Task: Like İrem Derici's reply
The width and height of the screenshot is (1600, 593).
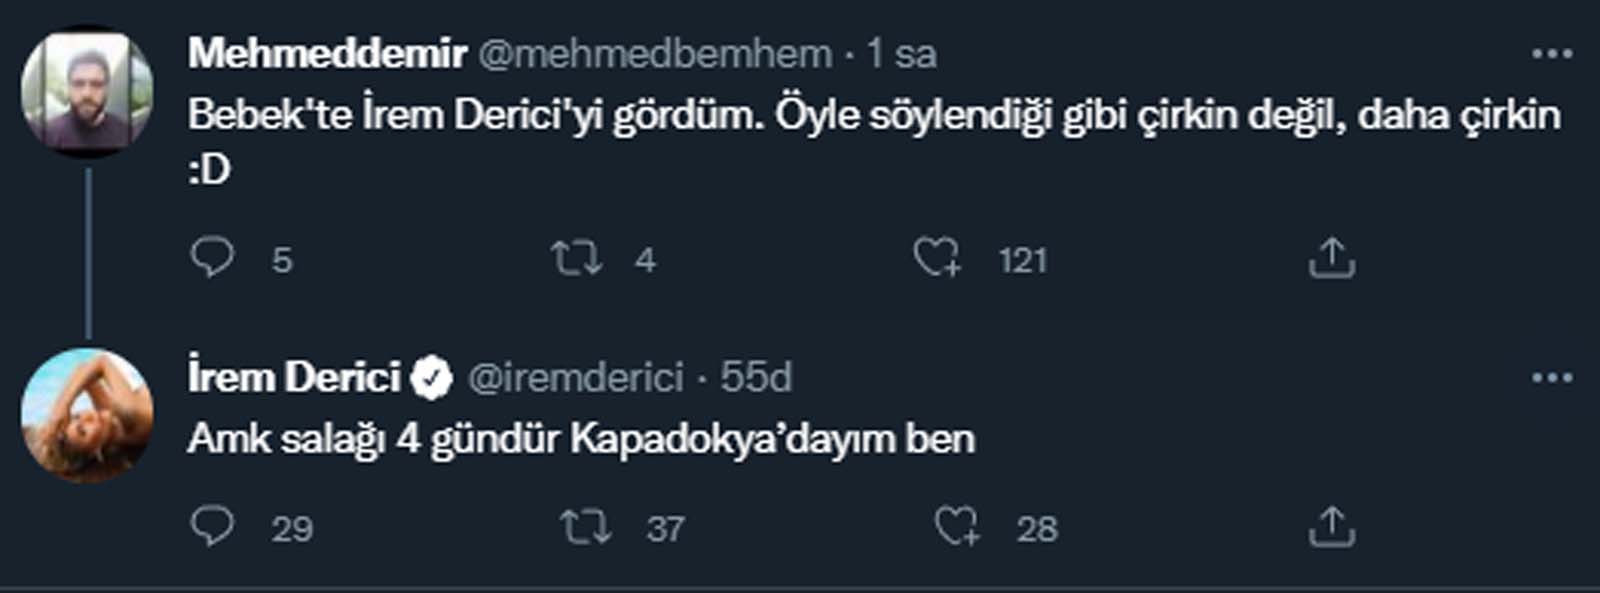Action: pyautogui.click(x=960, y=525)
